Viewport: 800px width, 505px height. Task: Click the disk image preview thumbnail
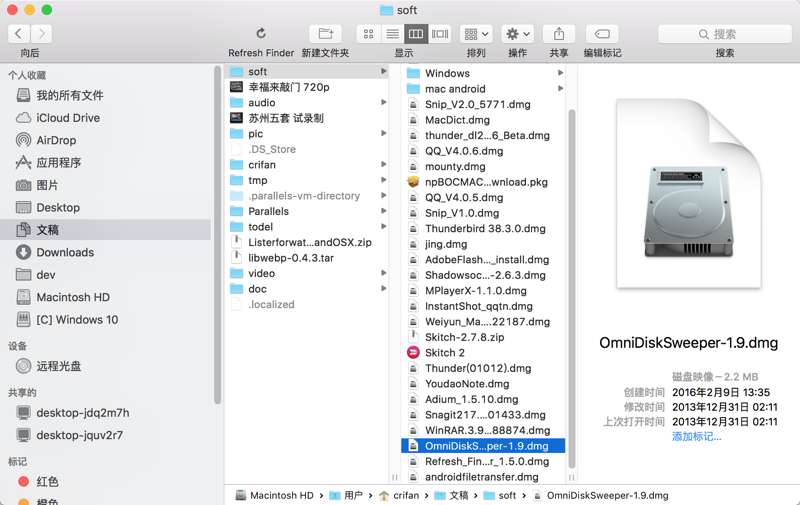coord(689,193)
